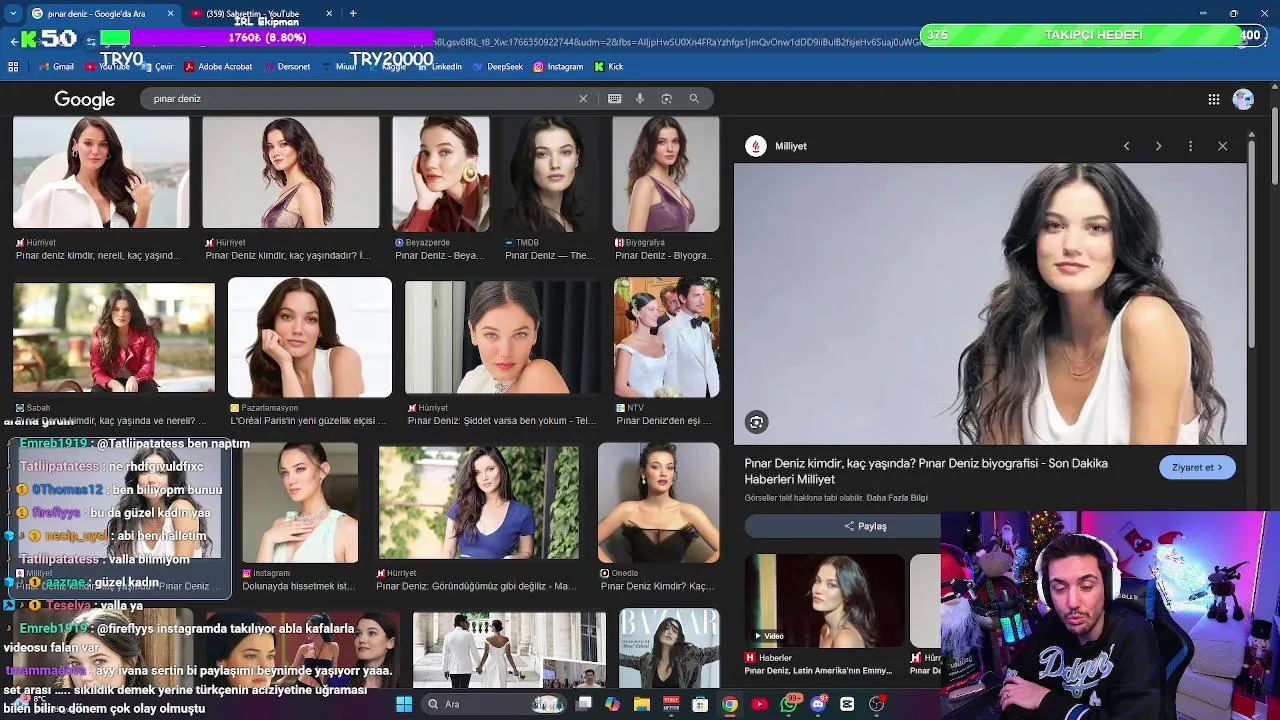Open the Bazaar magazine cover image result
The height and width of the screenshot is (720, 1280).
[x=669, y=648]
